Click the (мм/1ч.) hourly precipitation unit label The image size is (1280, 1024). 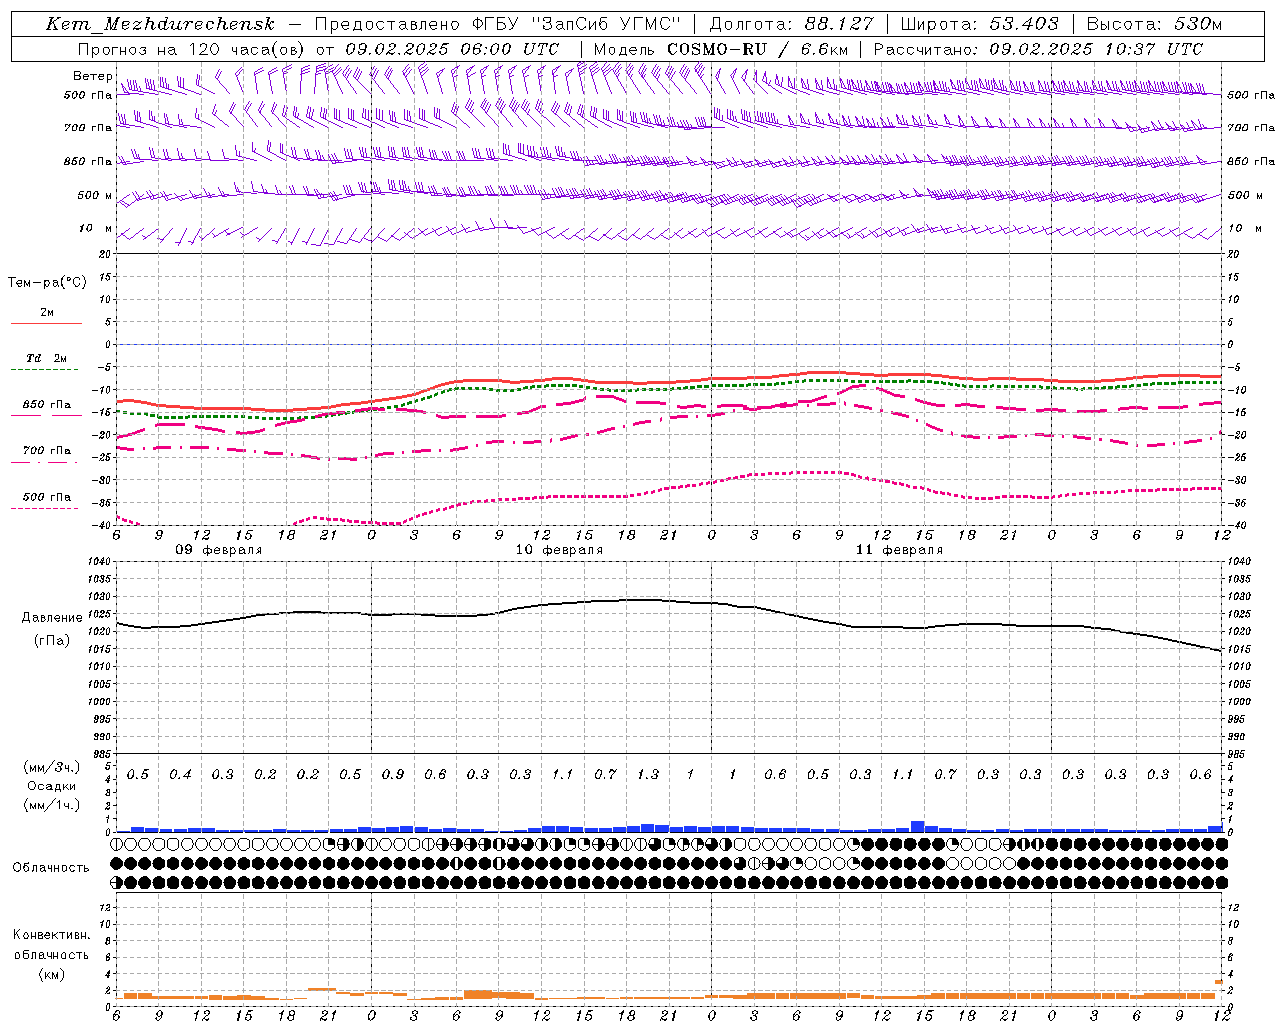point(51,805)
